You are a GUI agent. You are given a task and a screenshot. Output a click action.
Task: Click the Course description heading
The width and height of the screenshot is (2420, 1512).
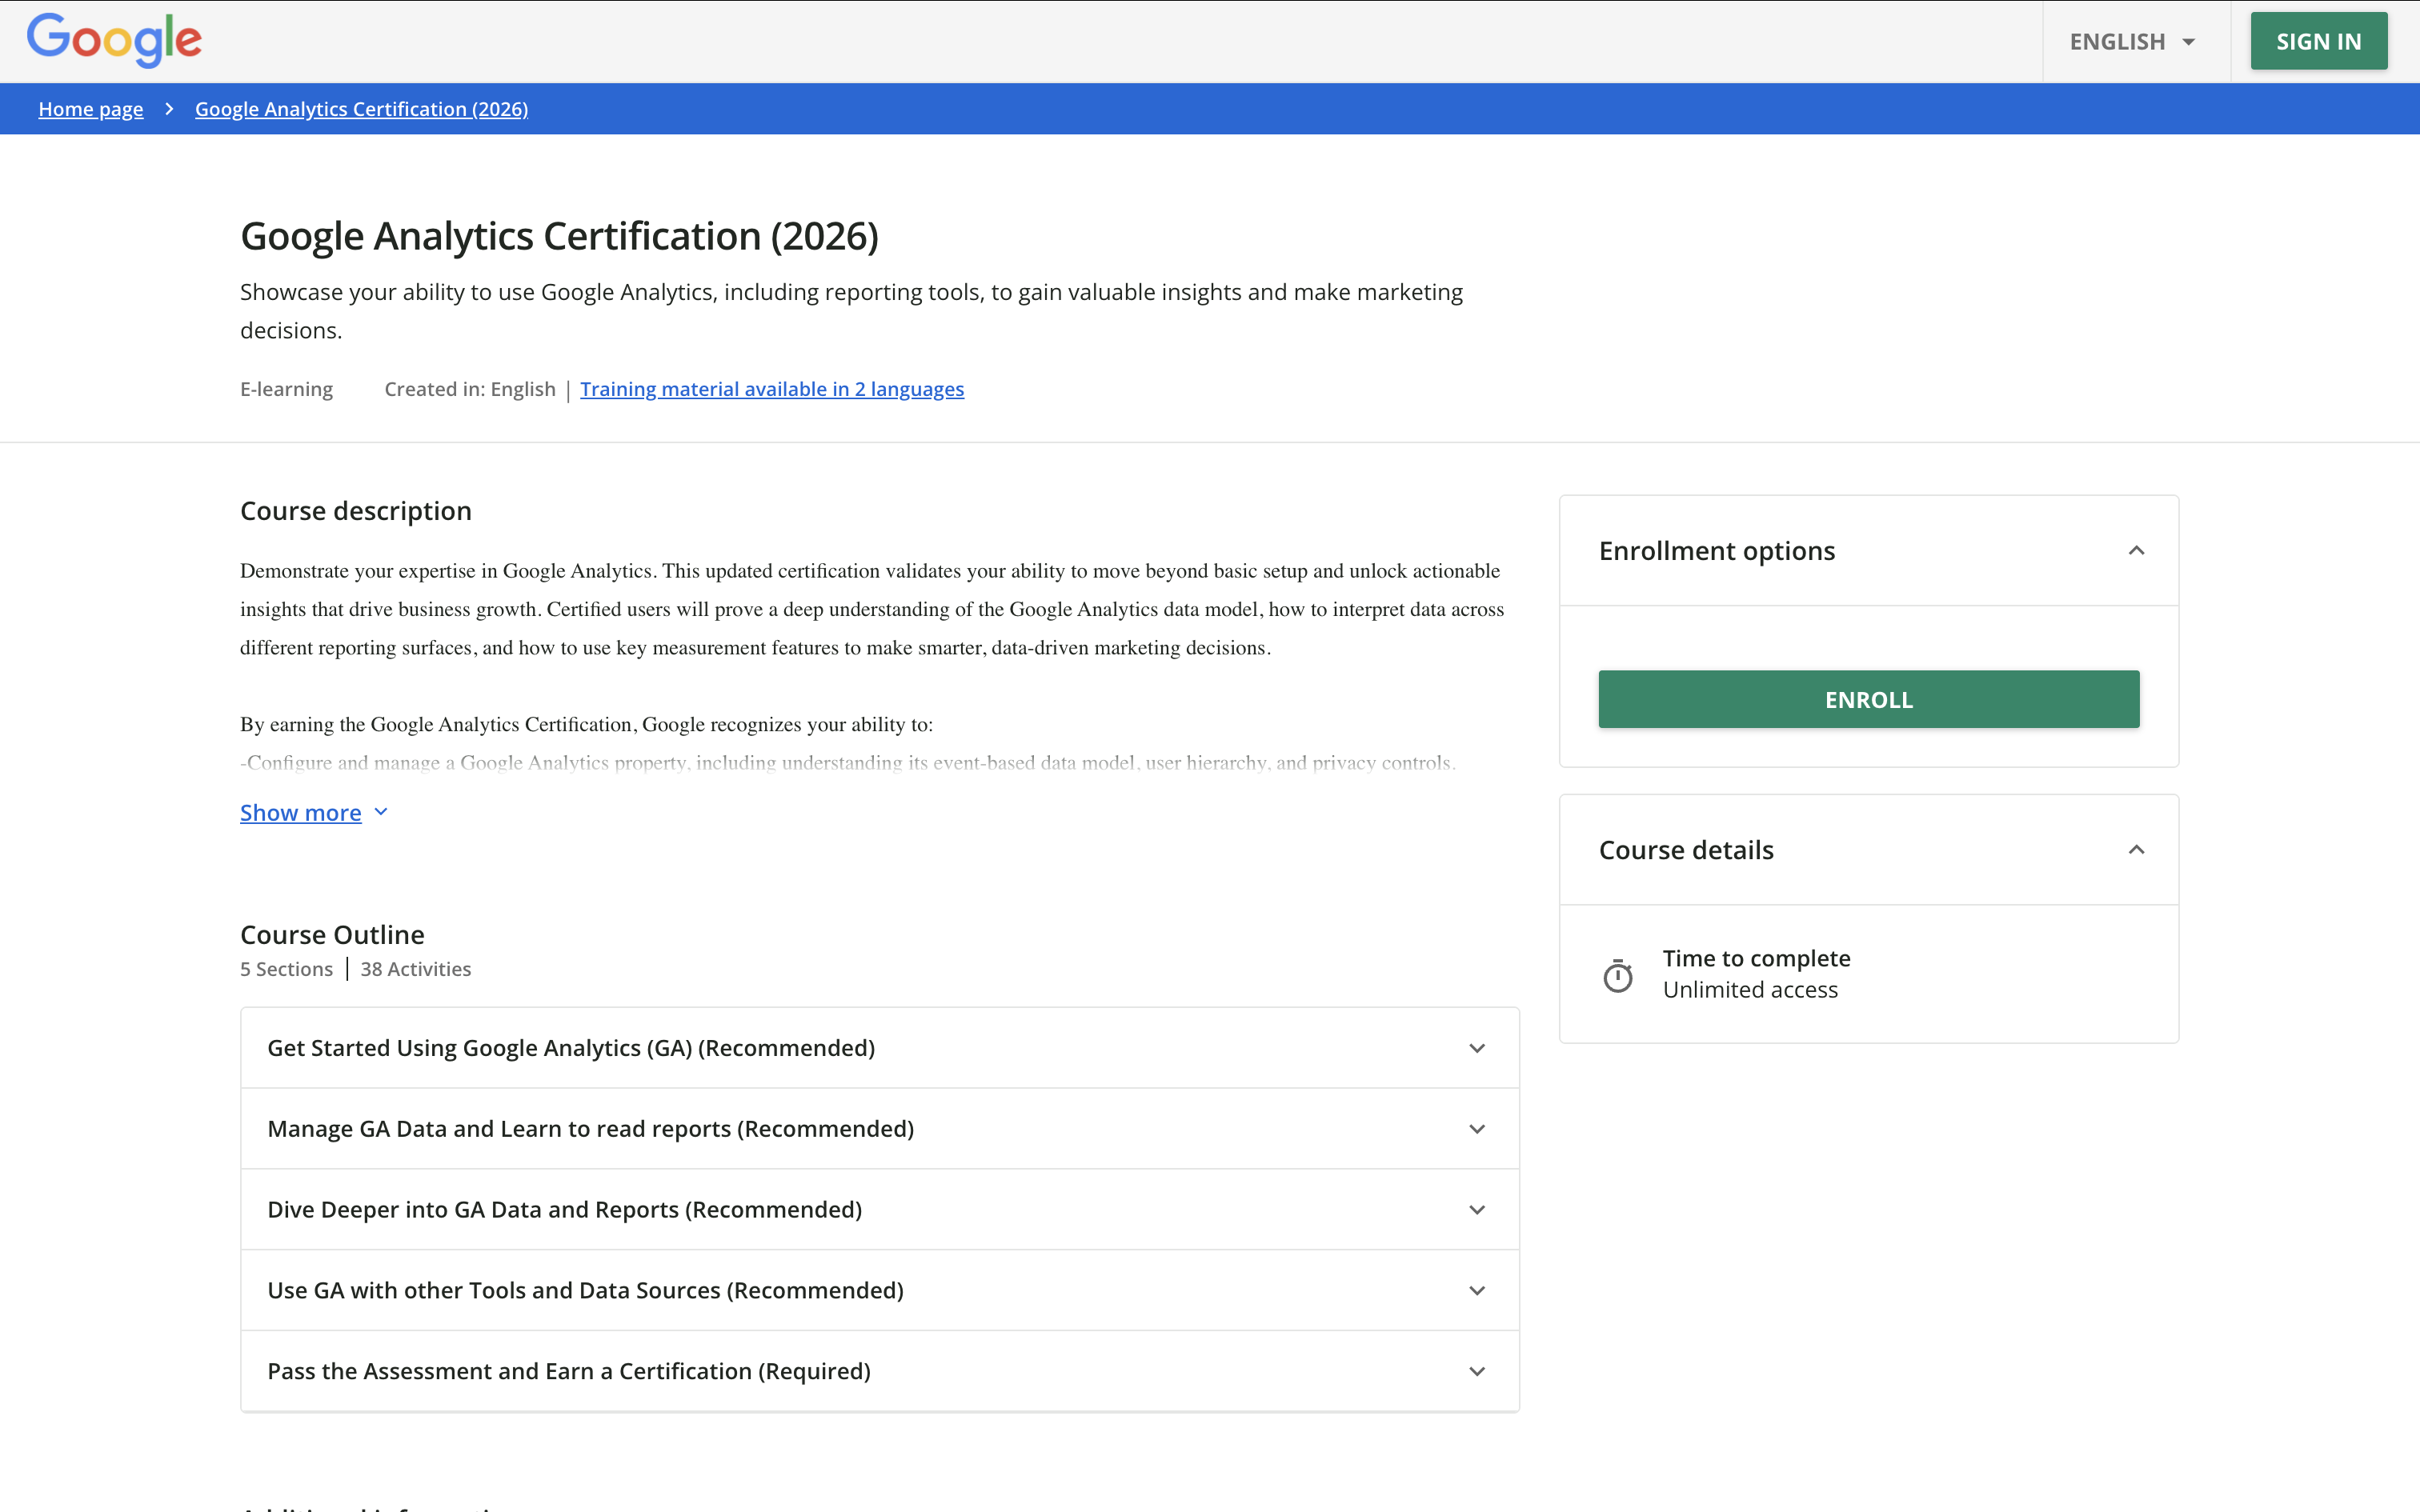(x=356, y=511)
